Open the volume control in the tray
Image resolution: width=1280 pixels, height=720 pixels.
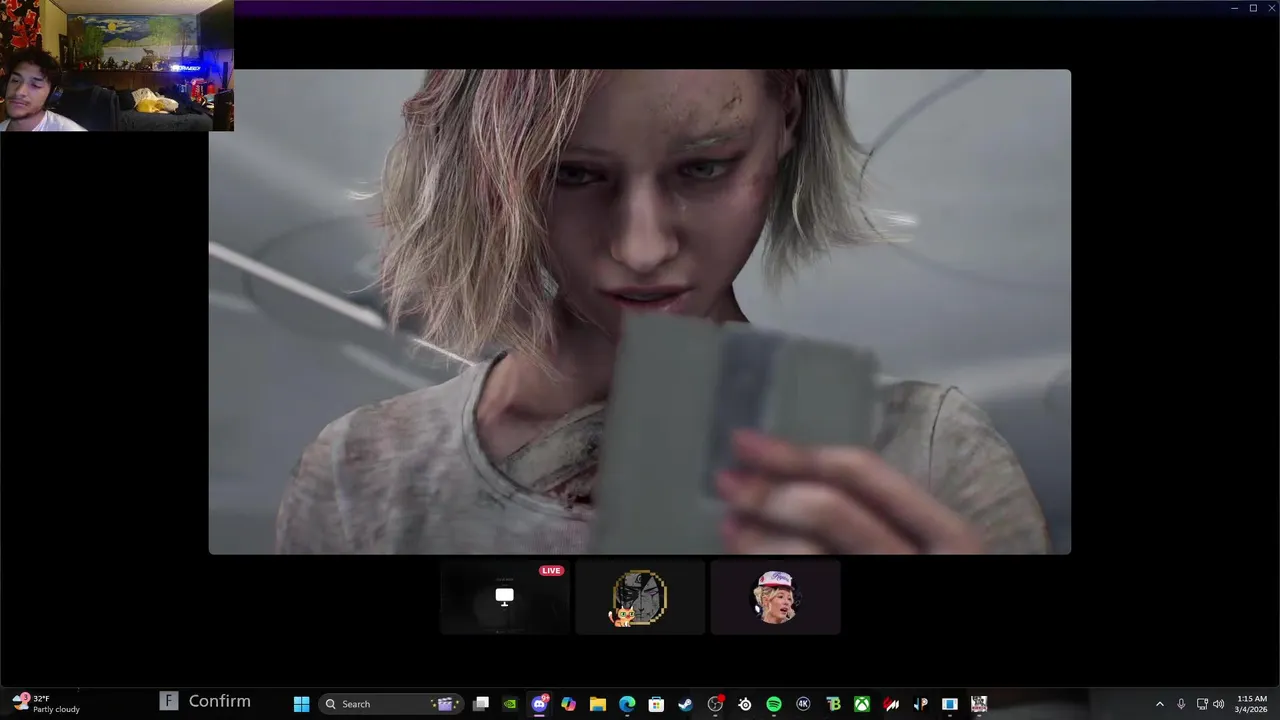pyautogui.click(x=1218, y=704)
